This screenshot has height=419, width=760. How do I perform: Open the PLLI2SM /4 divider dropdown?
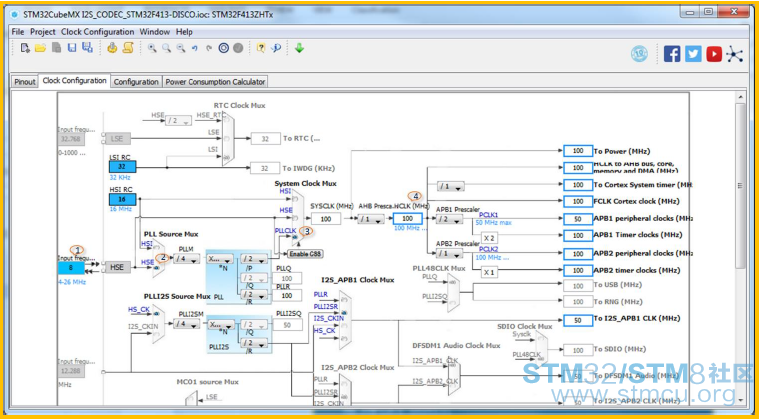click(x=187, y=324)
